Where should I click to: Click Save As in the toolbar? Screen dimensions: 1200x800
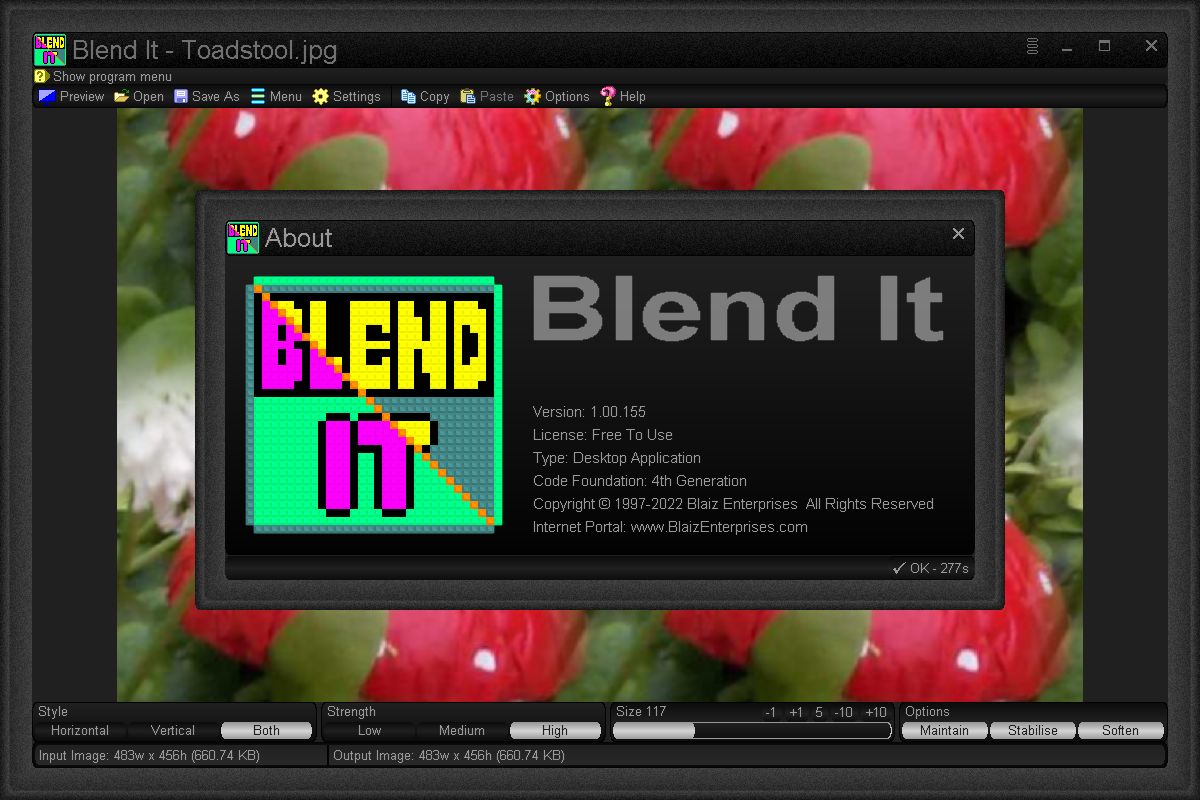click(x=206, y=96)
